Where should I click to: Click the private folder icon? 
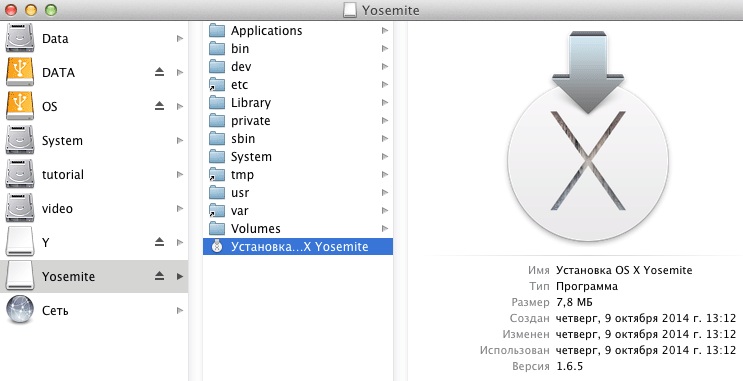pos(217,120)
